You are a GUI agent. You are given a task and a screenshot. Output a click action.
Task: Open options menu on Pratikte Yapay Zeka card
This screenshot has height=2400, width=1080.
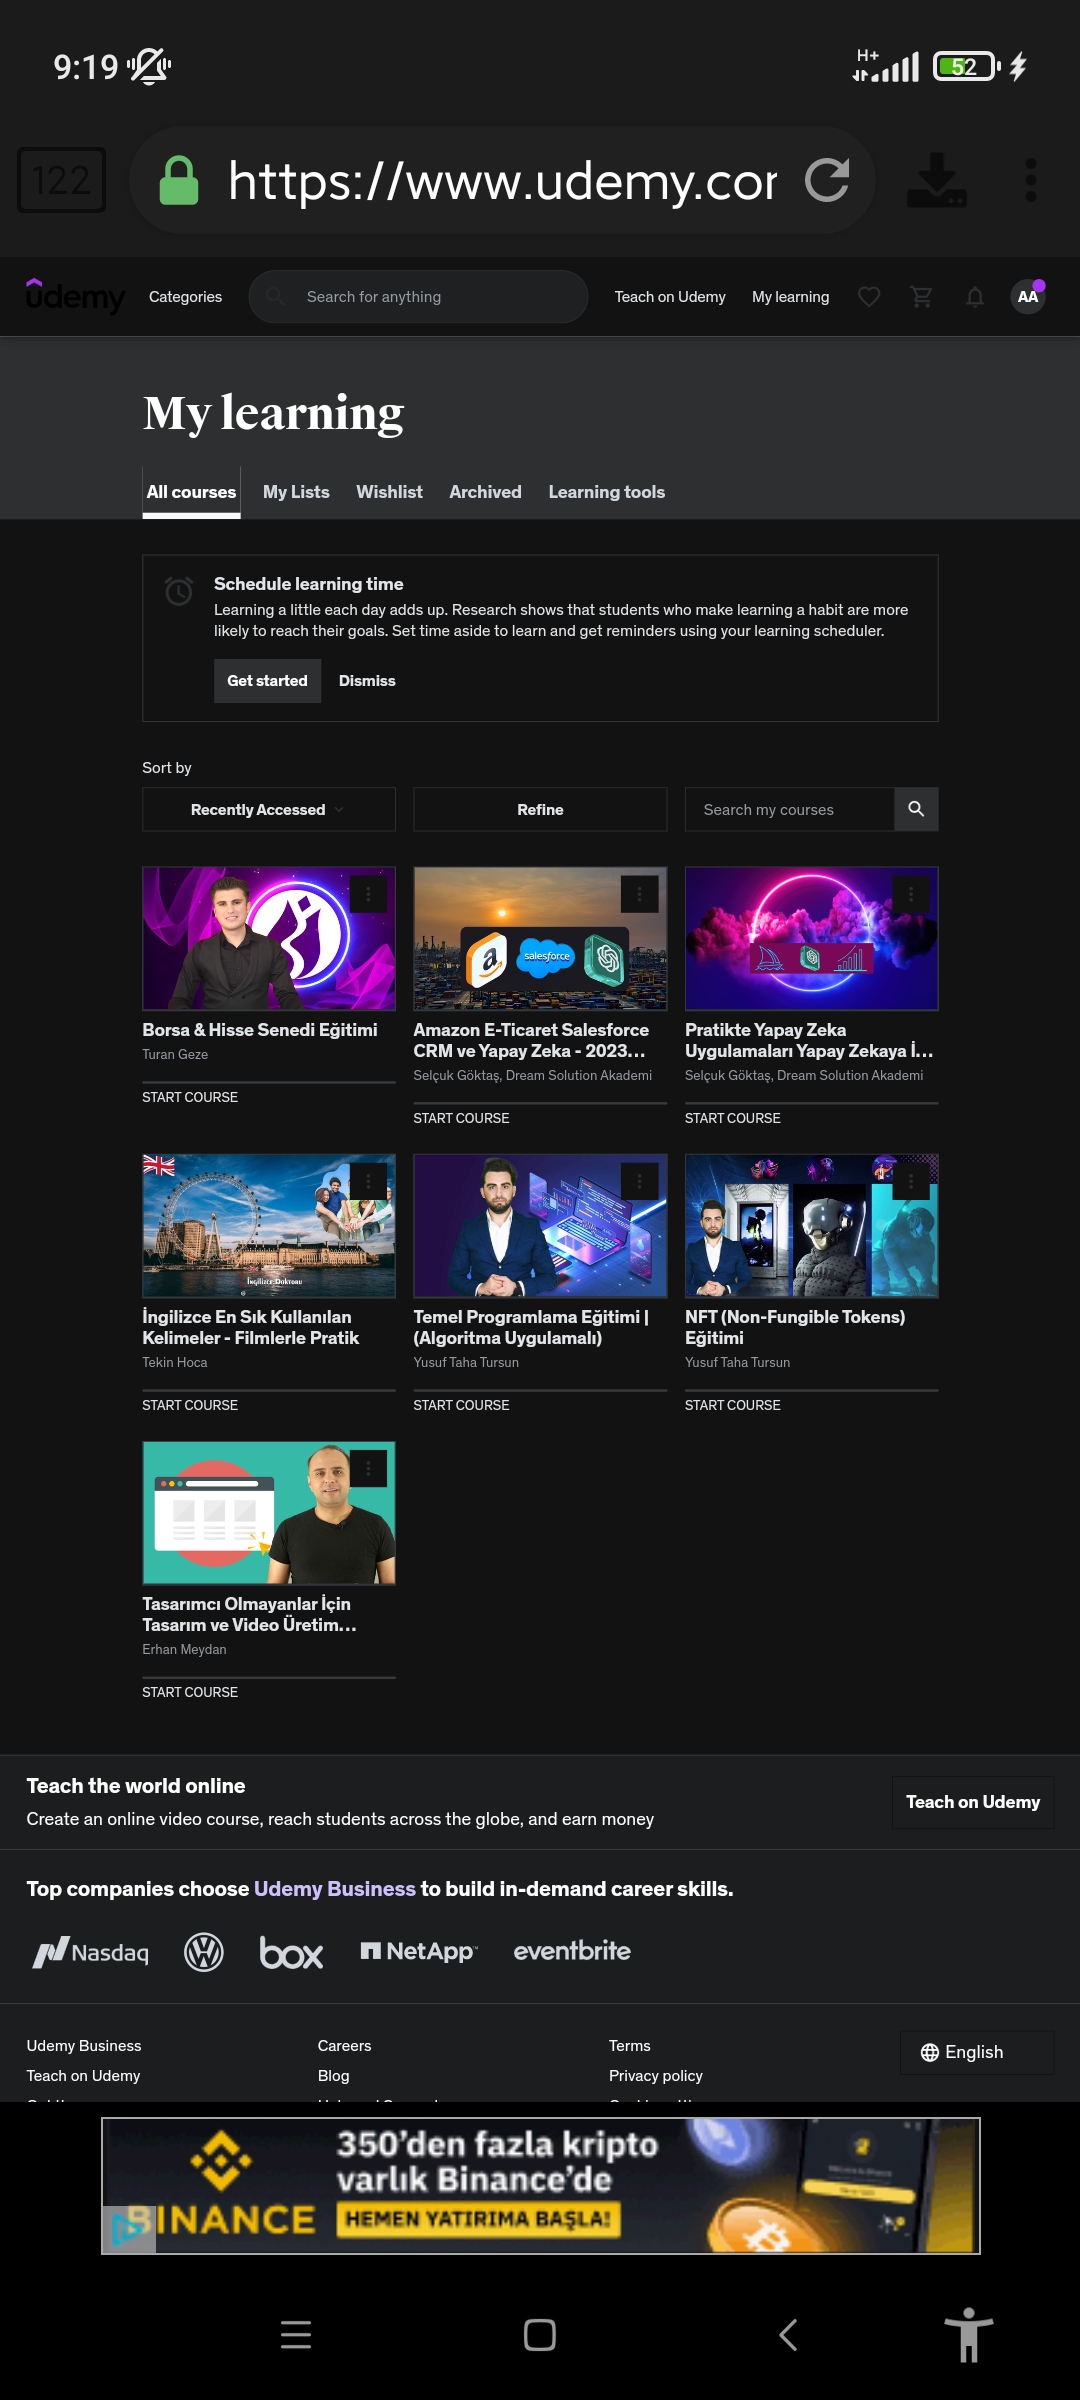click(911, 894)
